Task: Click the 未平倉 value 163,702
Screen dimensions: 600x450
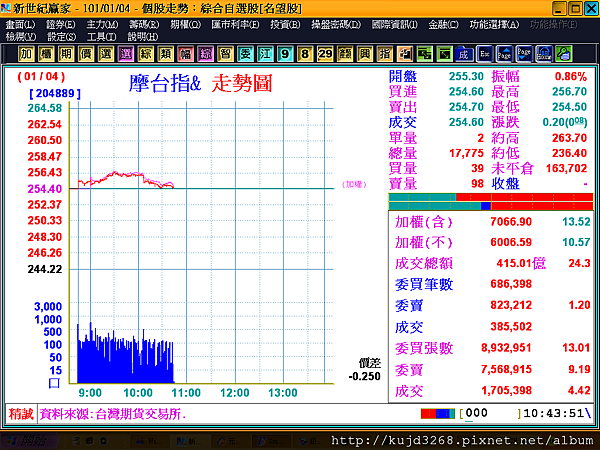Action: (x=566, y=168)
